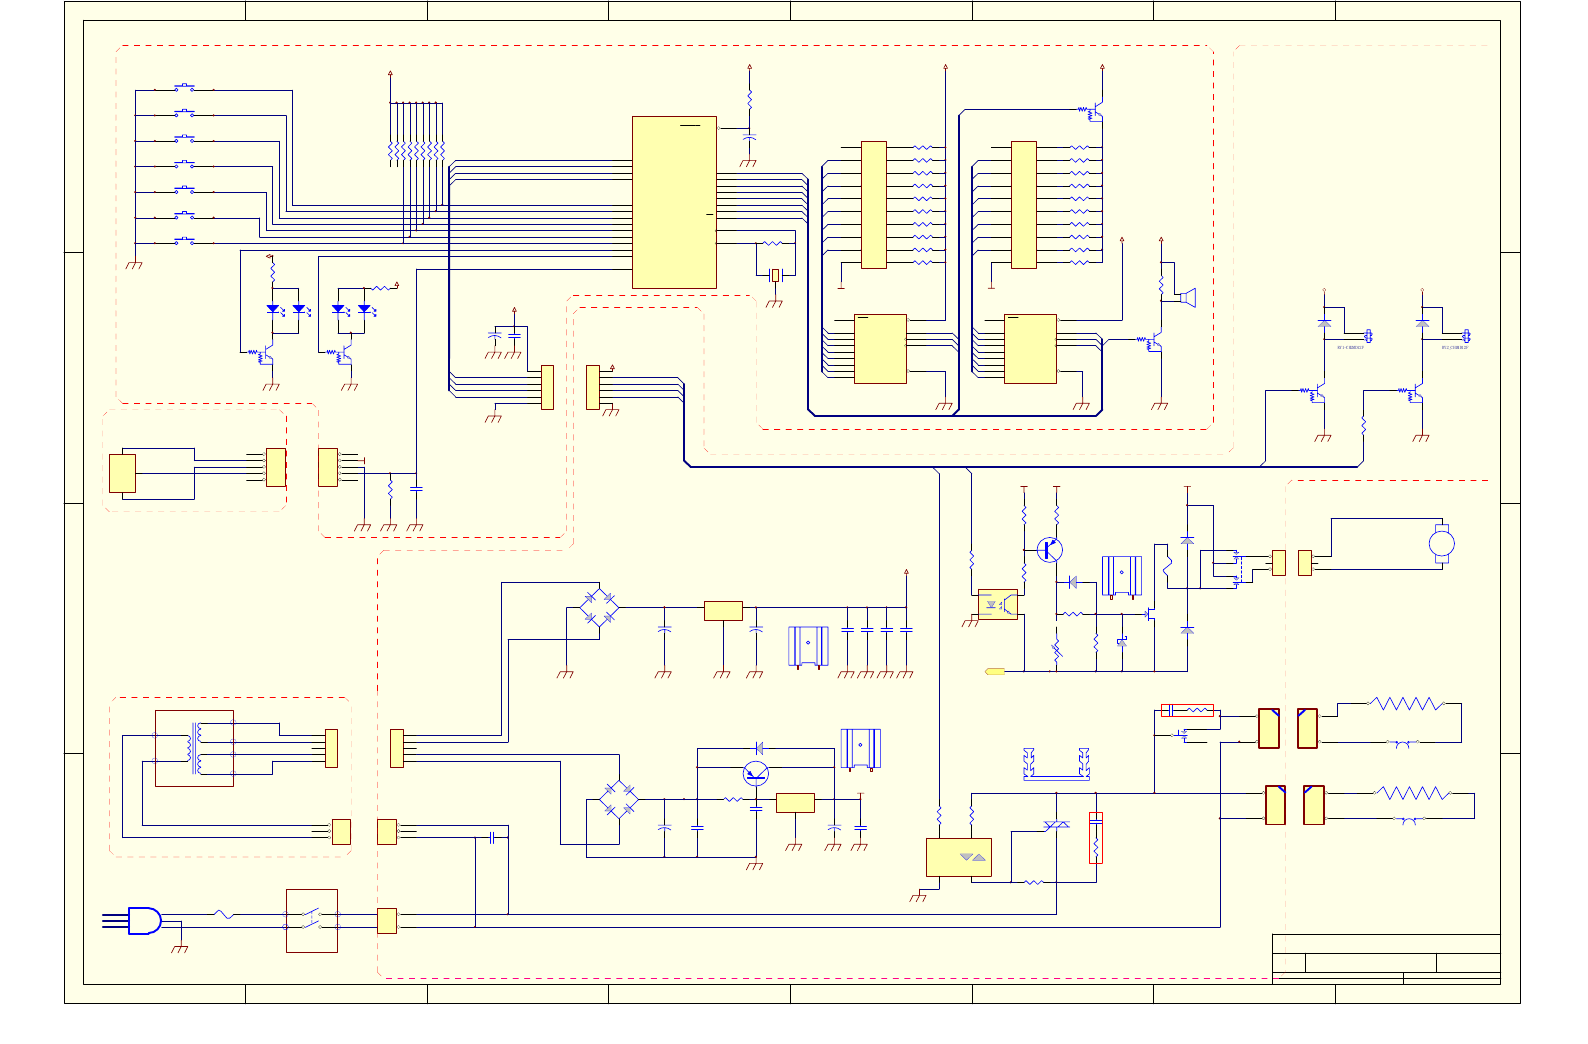This screenshot has width=1588, height=1044.
Task: Click the circled PNP transistor above the optocoupler
Action: tap(1049, 549)
